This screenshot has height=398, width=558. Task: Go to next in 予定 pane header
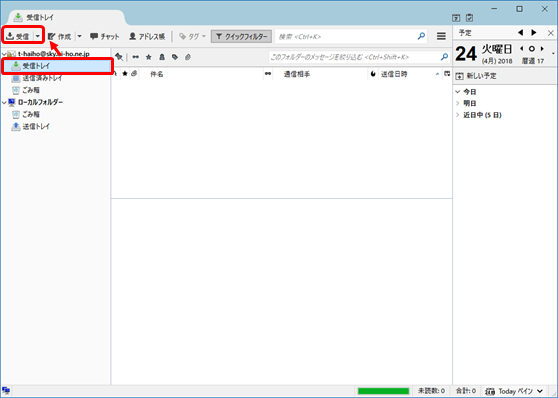point(534,33)
